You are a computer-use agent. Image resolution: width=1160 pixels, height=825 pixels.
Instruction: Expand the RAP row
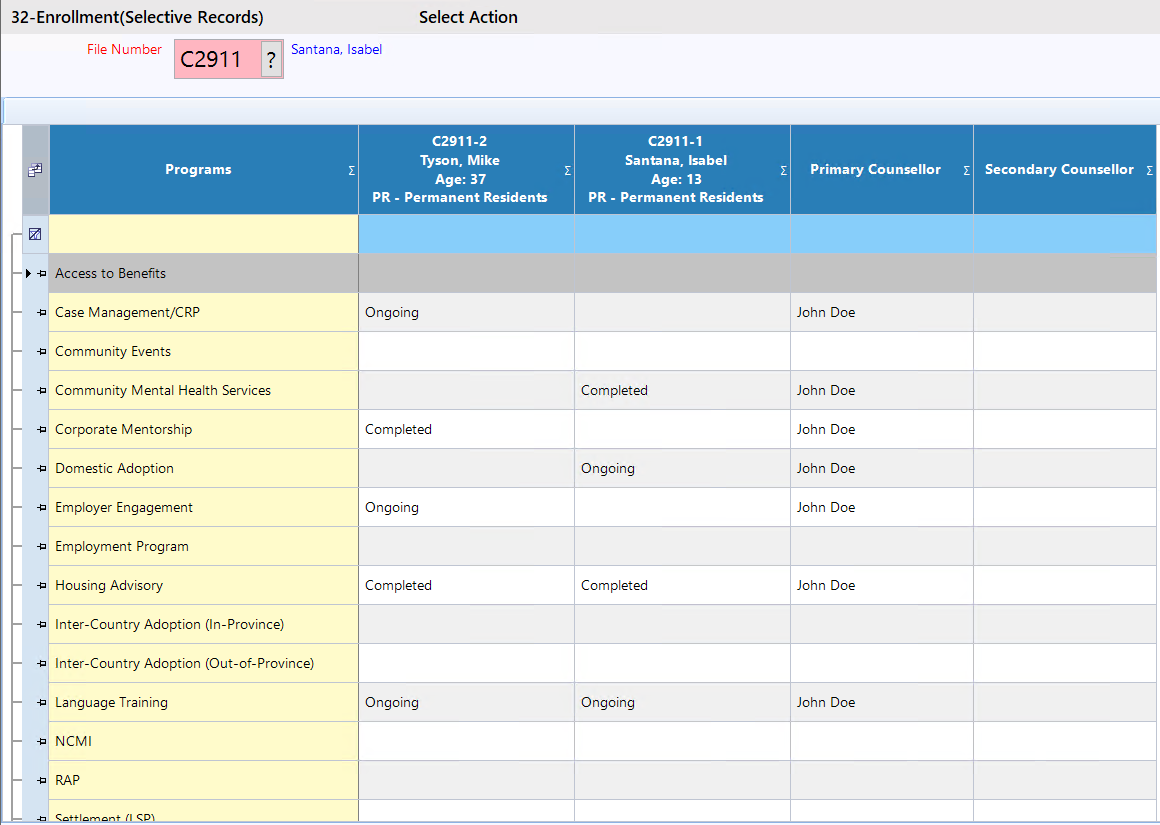tap(41, 781)
